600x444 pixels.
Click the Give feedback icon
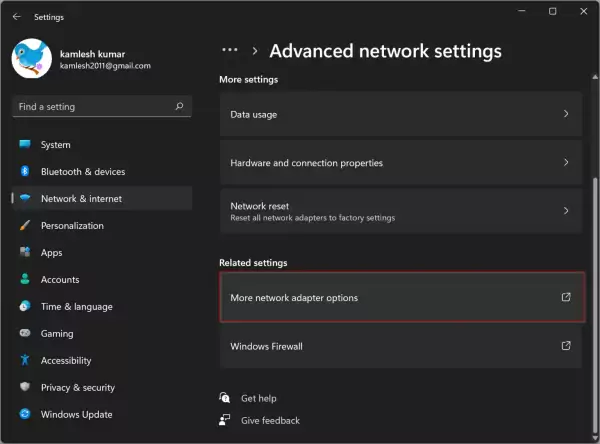[x=225, y=420]
